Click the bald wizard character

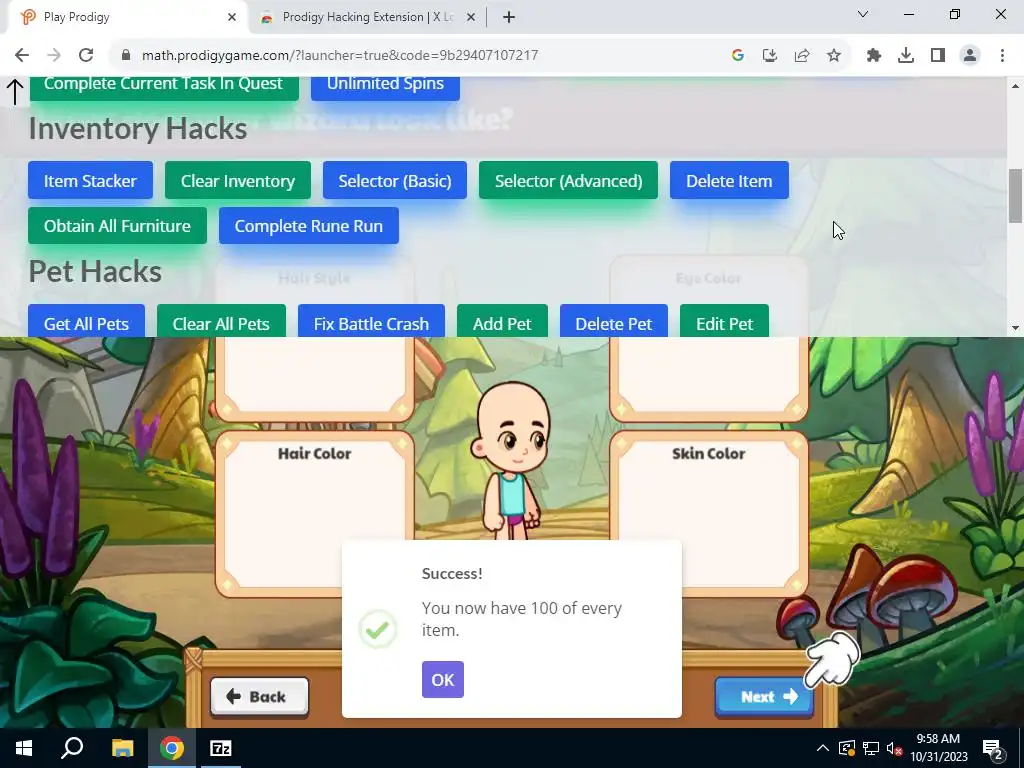tap(511, 460)
